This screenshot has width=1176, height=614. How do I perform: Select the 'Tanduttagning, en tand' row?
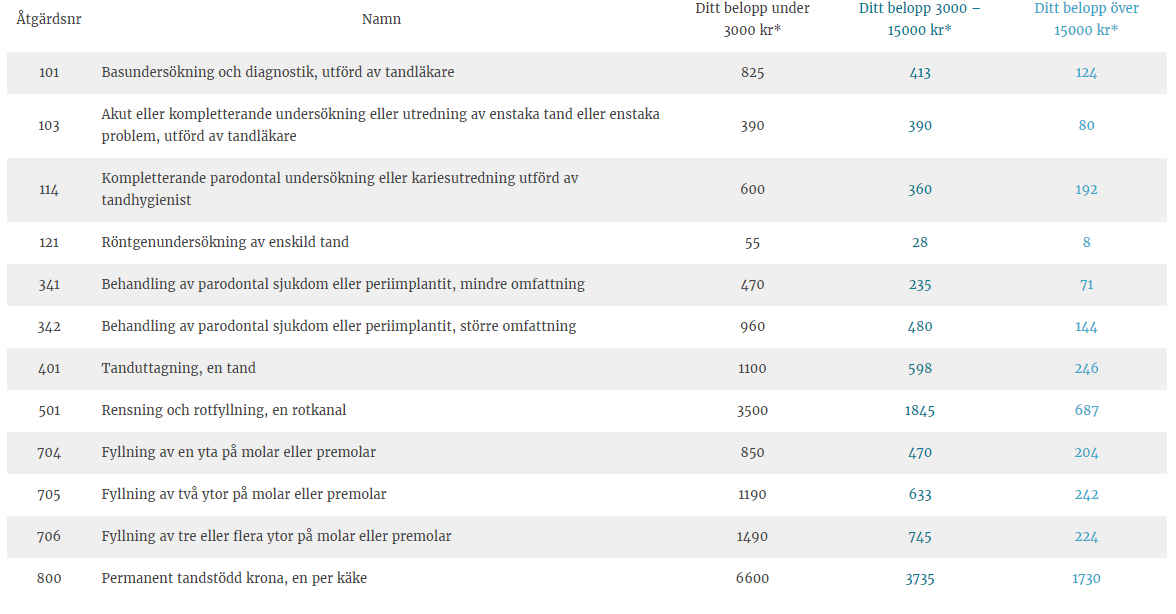coord(586,368)
